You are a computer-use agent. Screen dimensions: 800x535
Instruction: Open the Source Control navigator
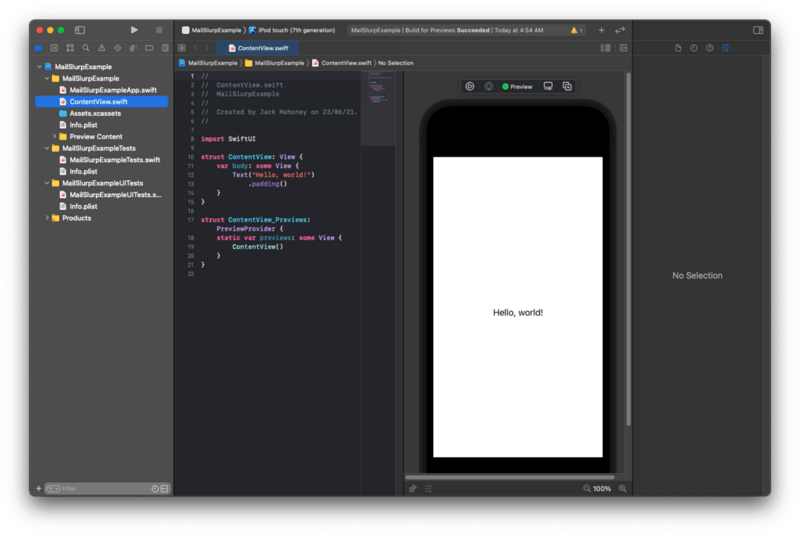(x=54, y=48)
